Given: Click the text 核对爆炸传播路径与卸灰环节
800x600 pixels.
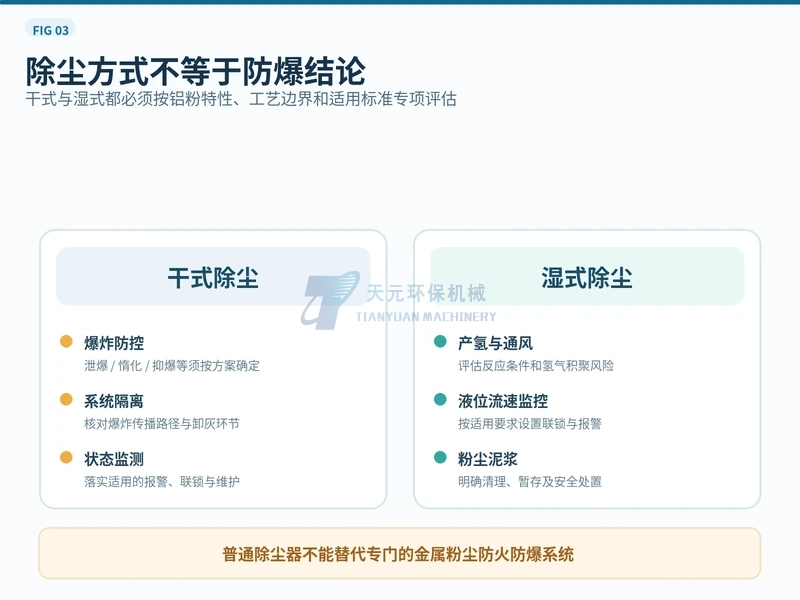Looking at the screenshot, I should click(x=162, y=423).
